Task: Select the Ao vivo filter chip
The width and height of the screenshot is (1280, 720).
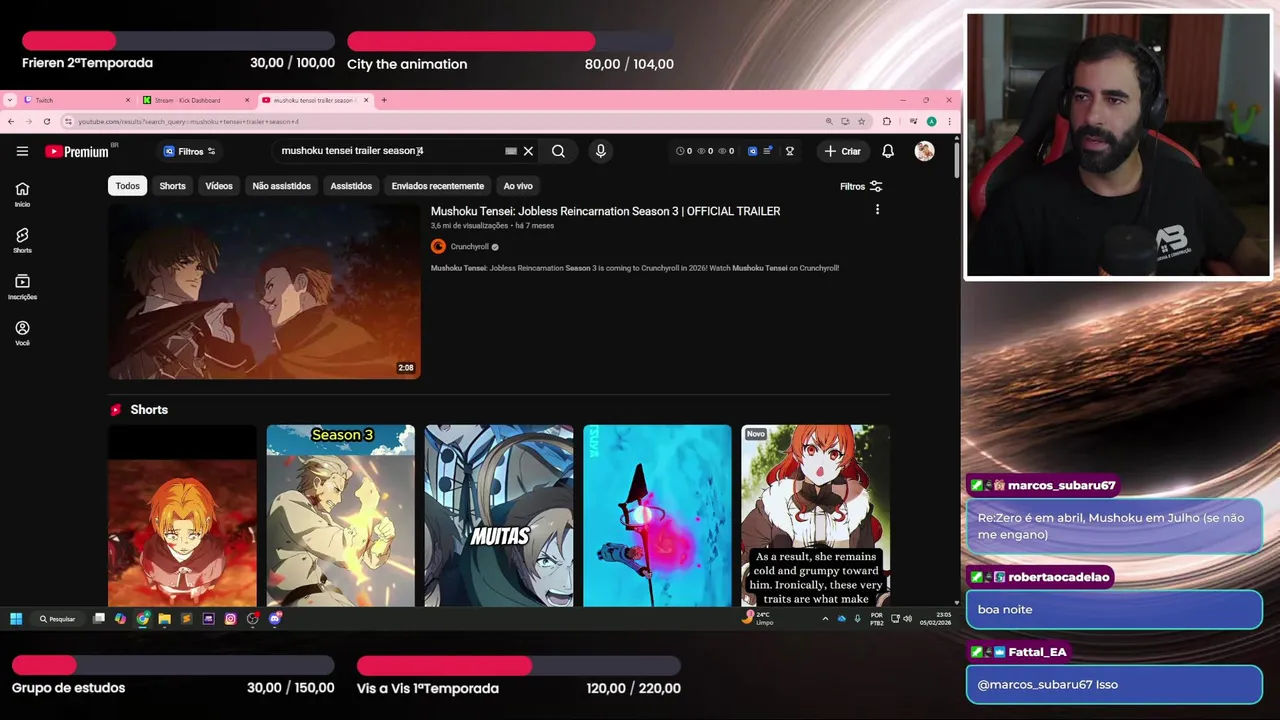Action: [x=518, y=186]
